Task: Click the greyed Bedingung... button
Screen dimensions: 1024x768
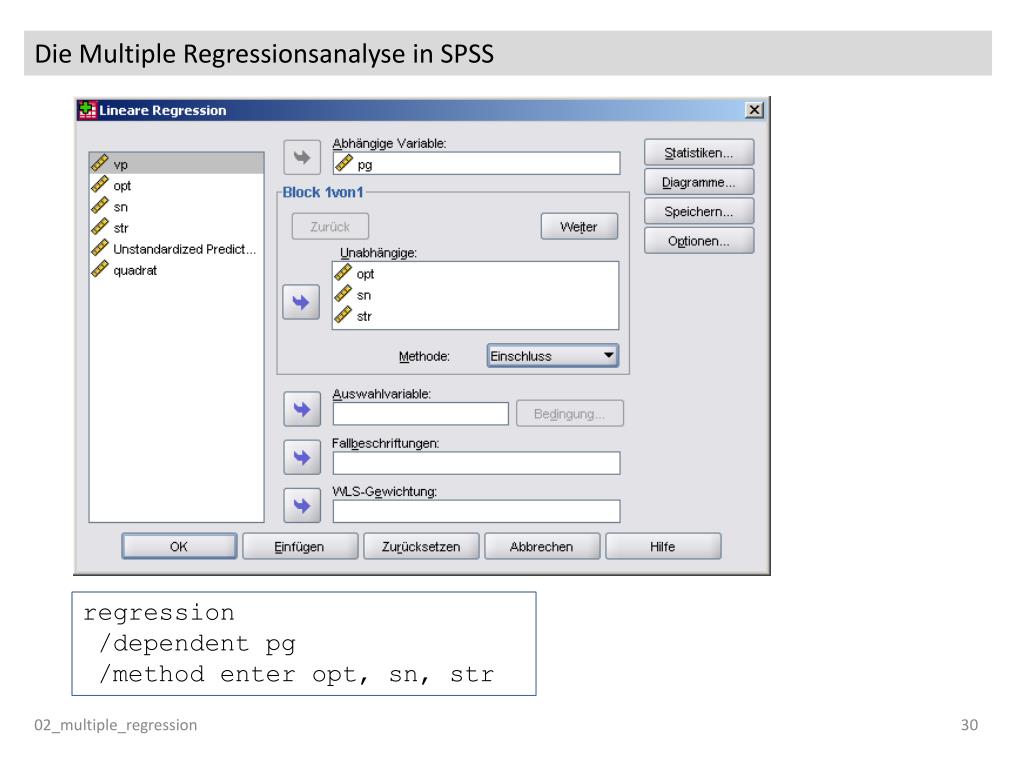Action: point(569,414)
